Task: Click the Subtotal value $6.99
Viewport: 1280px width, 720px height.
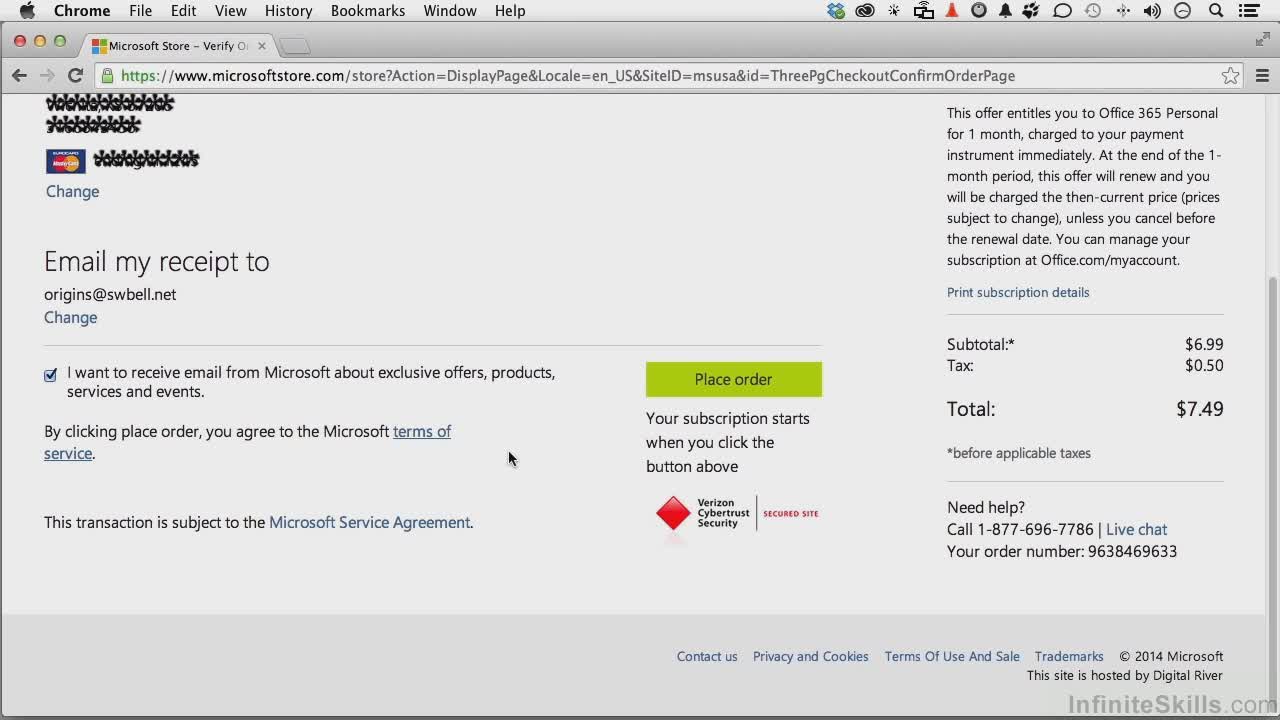Action: tap(1204, 344)
